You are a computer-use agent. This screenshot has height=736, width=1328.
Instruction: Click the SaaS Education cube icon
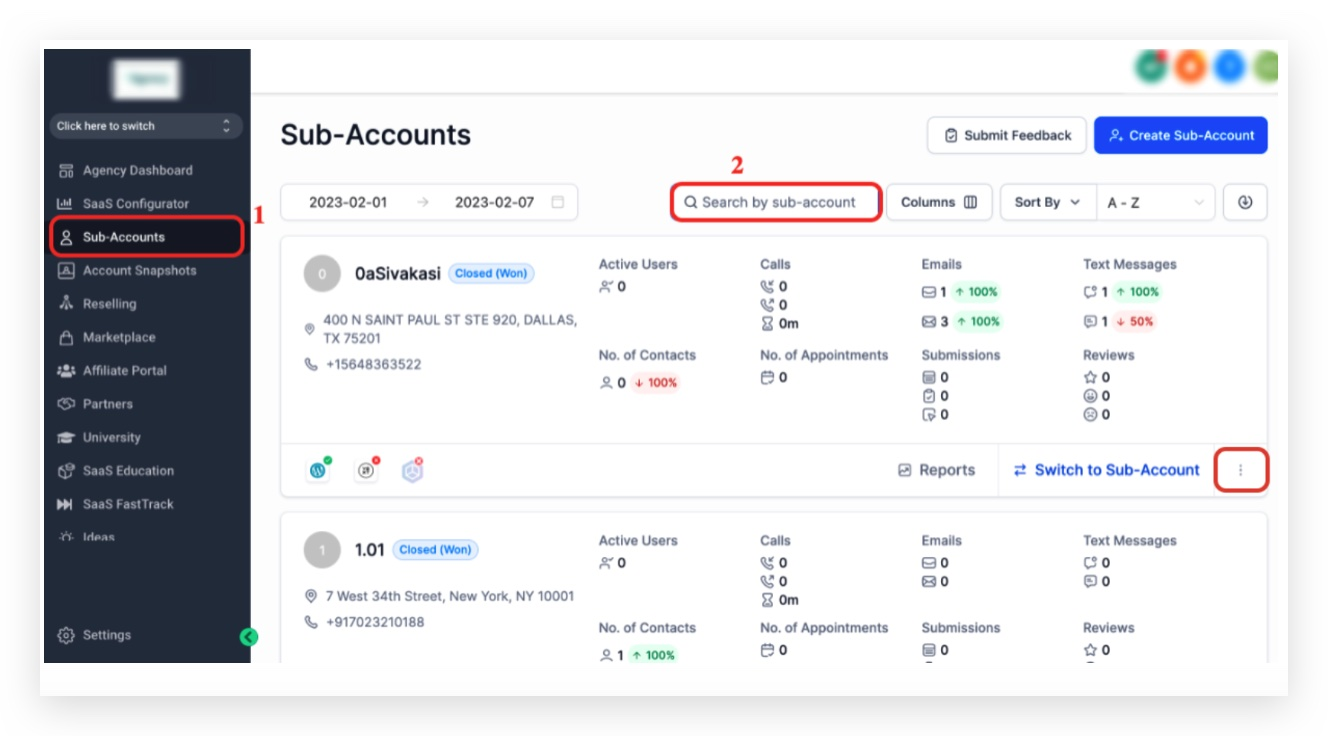click(x=66, y=470)
